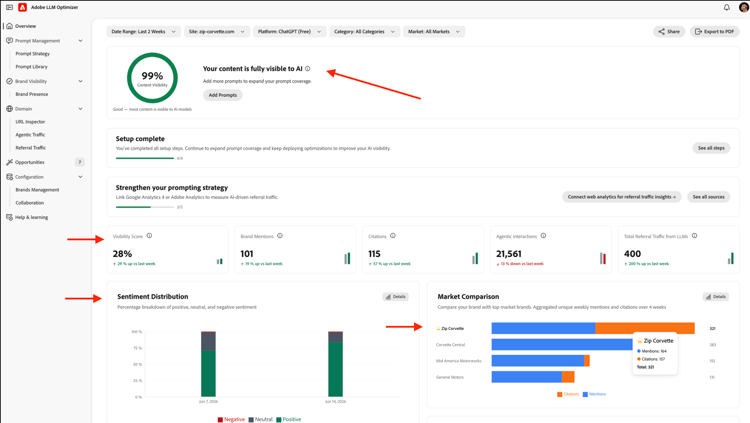Click the Citations mini bar chart

475,258
